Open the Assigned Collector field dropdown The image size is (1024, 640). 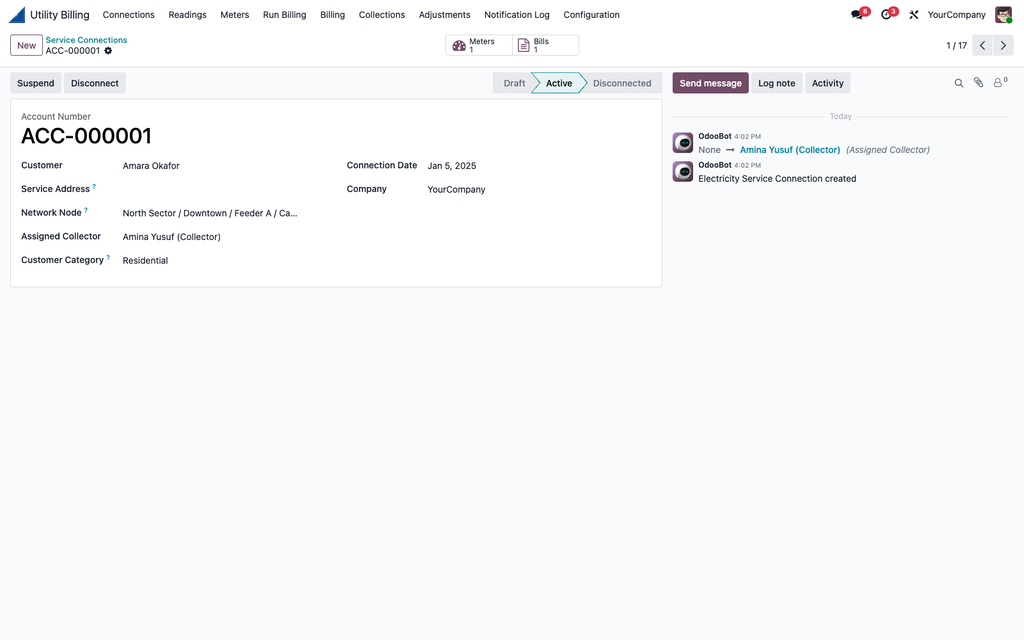tap(223, 236)
